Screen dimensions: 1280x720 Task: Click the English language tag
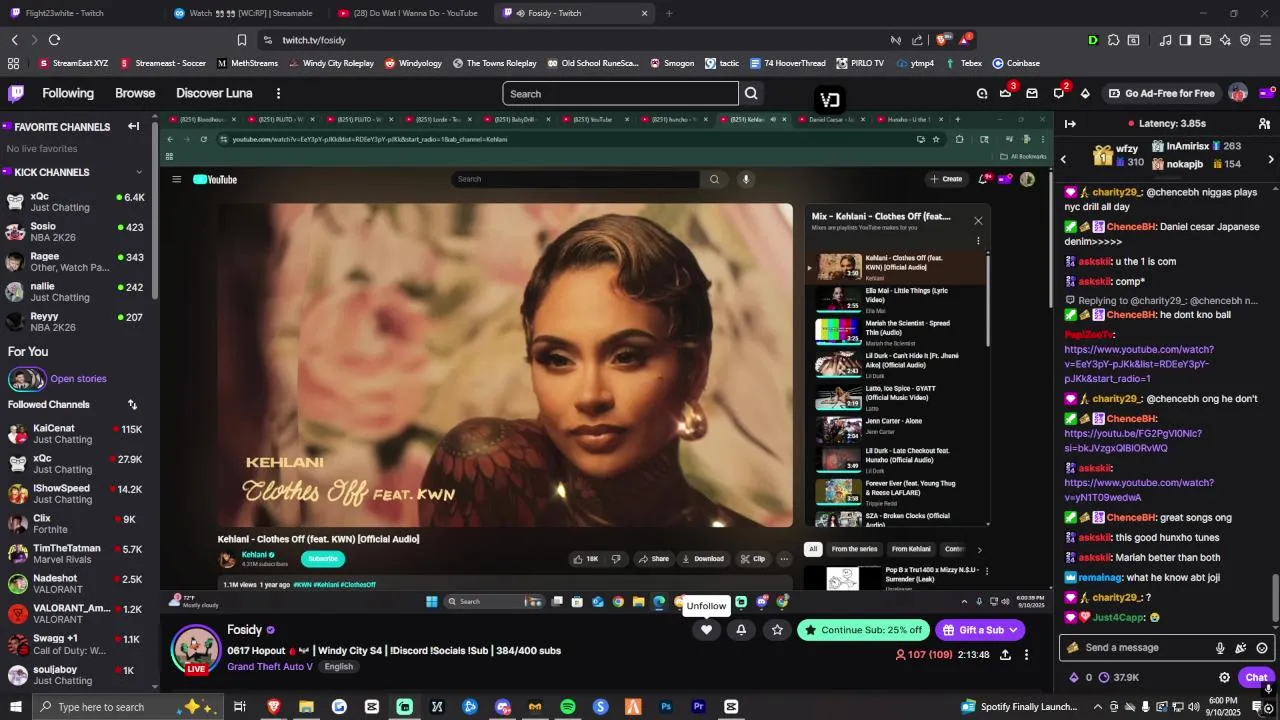coord(338,667)
